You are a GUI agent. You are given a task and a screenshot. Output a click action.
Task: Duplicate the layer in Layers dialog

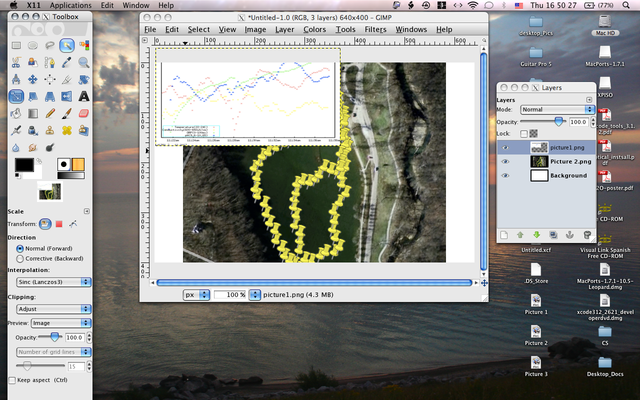point(553,235)
